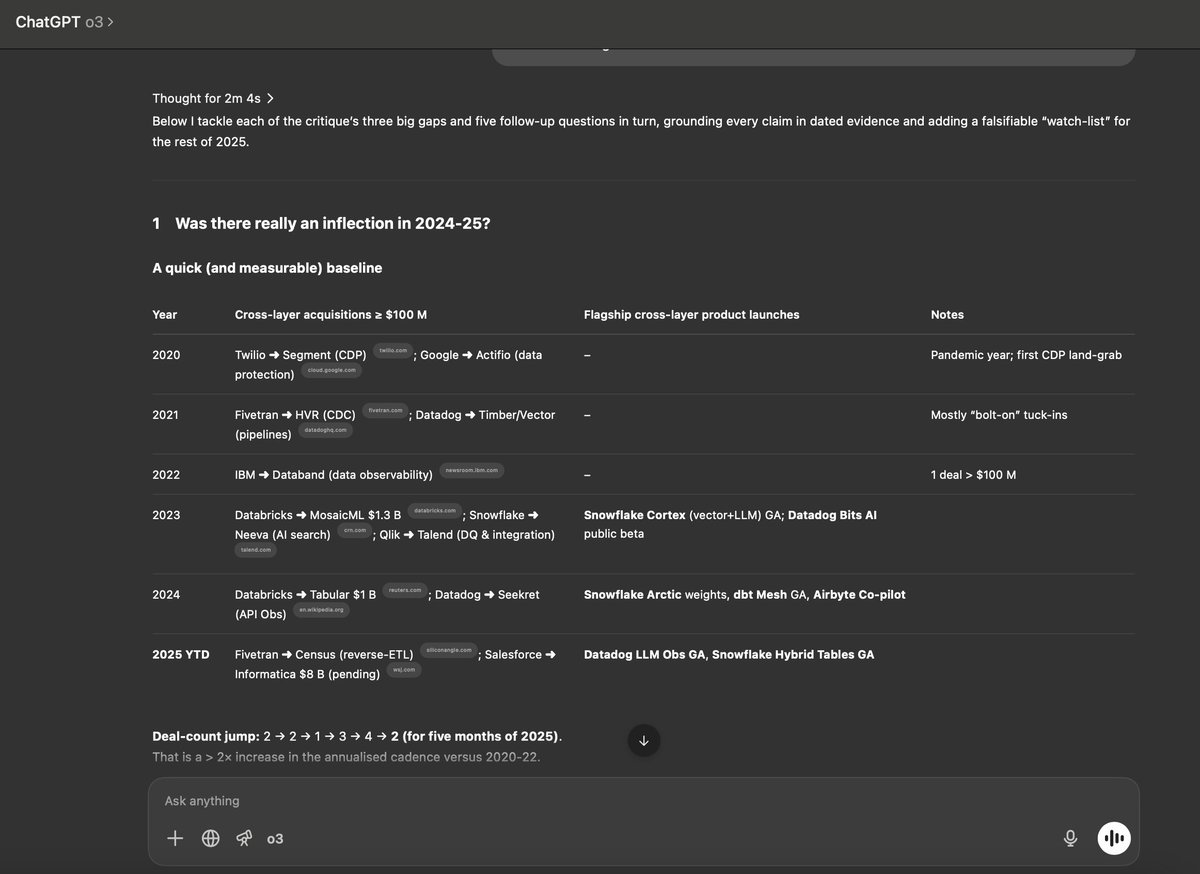Expand the 'Thought for 2m 4s' reasoning

[x=213, y=98]
